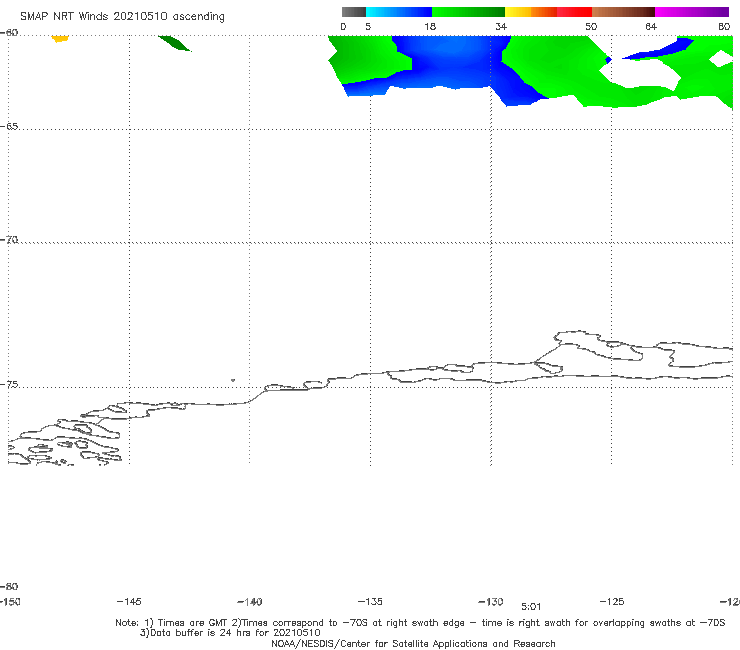Image resolution: width=740 pixels, height=650 pixels.
Task: Click the title 'SMAP NRT Winds 20210510 ascending'
Action: [122, 16]
